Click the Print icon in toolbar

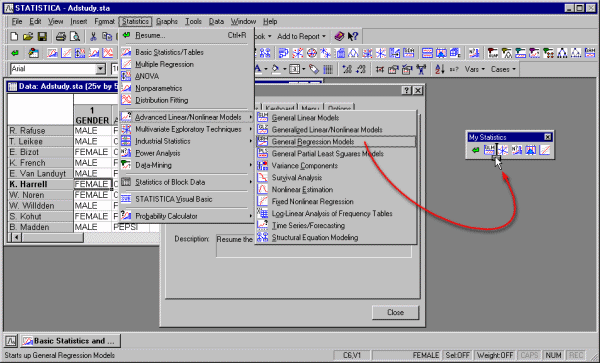point(61,36)
